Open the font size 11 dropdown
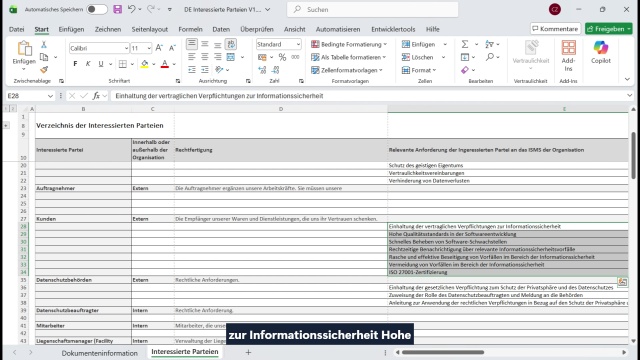This screenshot has height=360, width=640. pyautogui.click(x=149, y=48)
